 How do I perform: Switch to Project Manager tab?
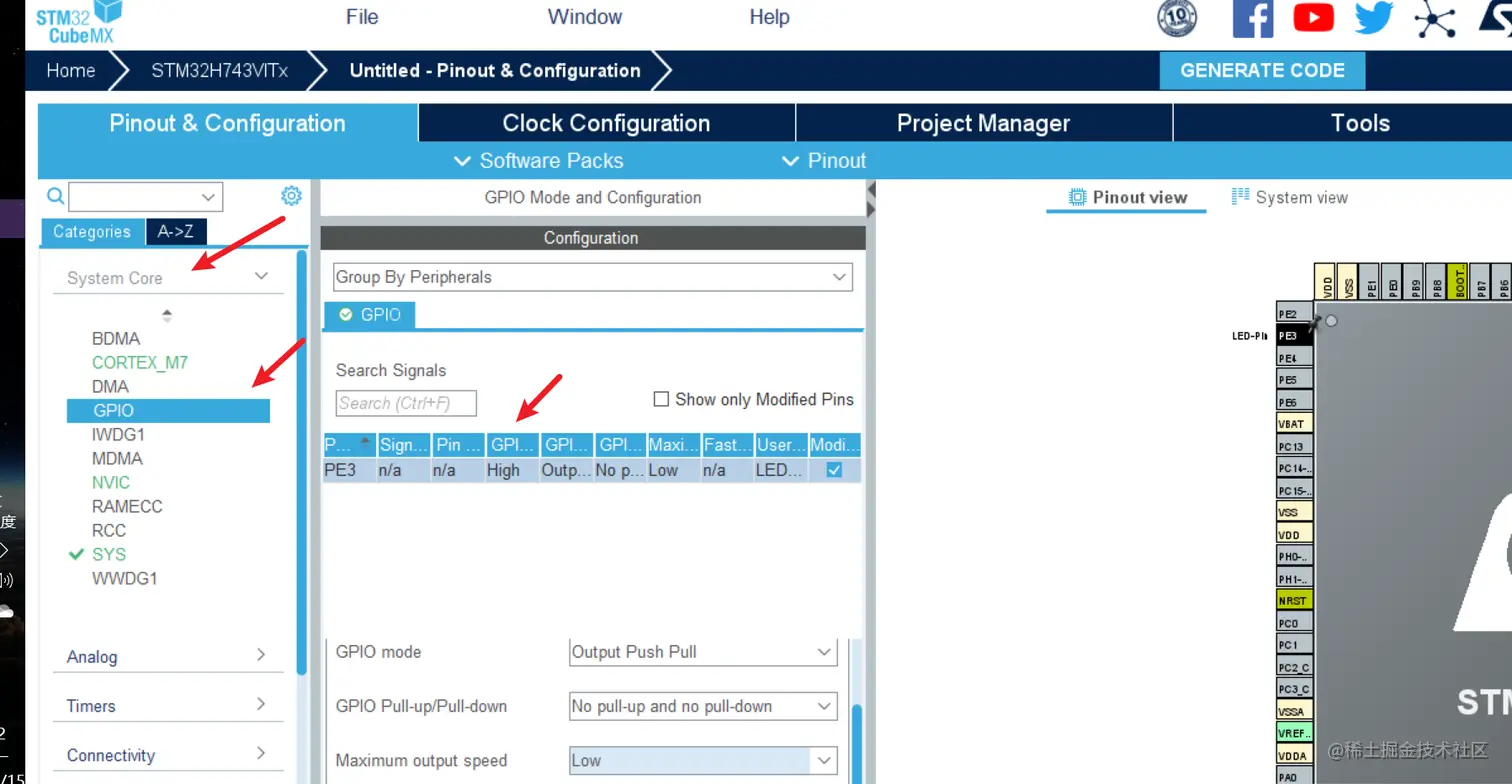tap(984, 123)
